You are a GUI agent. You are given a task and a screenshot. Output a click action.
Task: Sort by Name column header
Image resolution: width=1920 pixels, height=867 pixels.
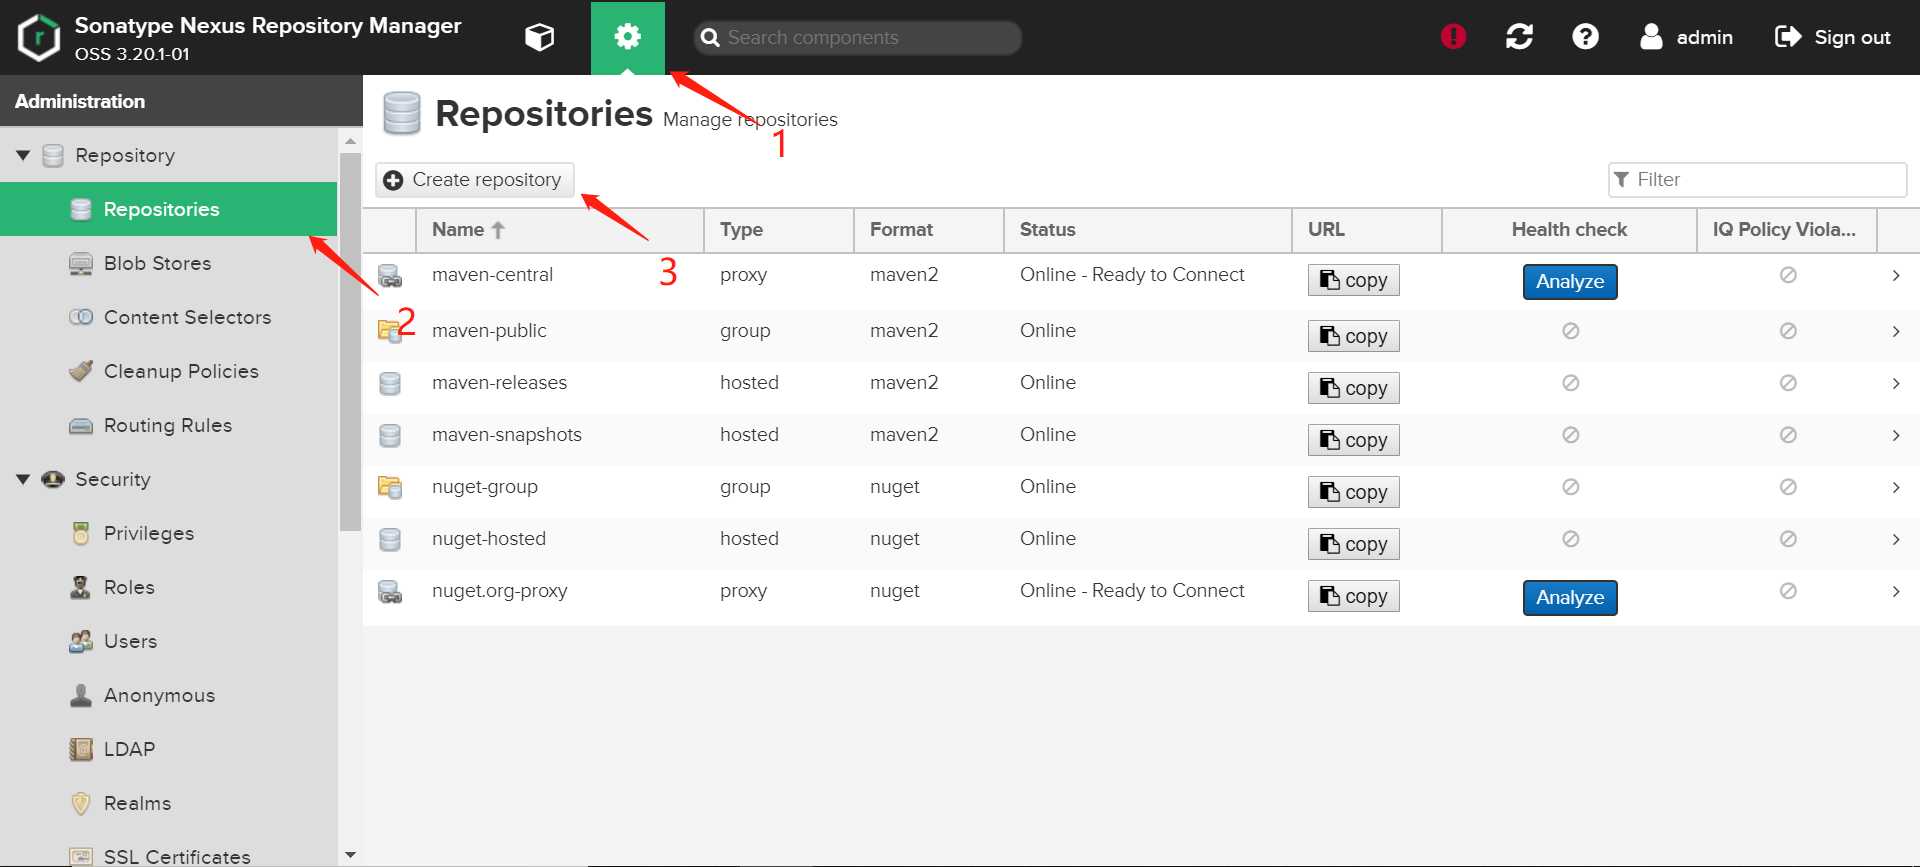[560, 230]
